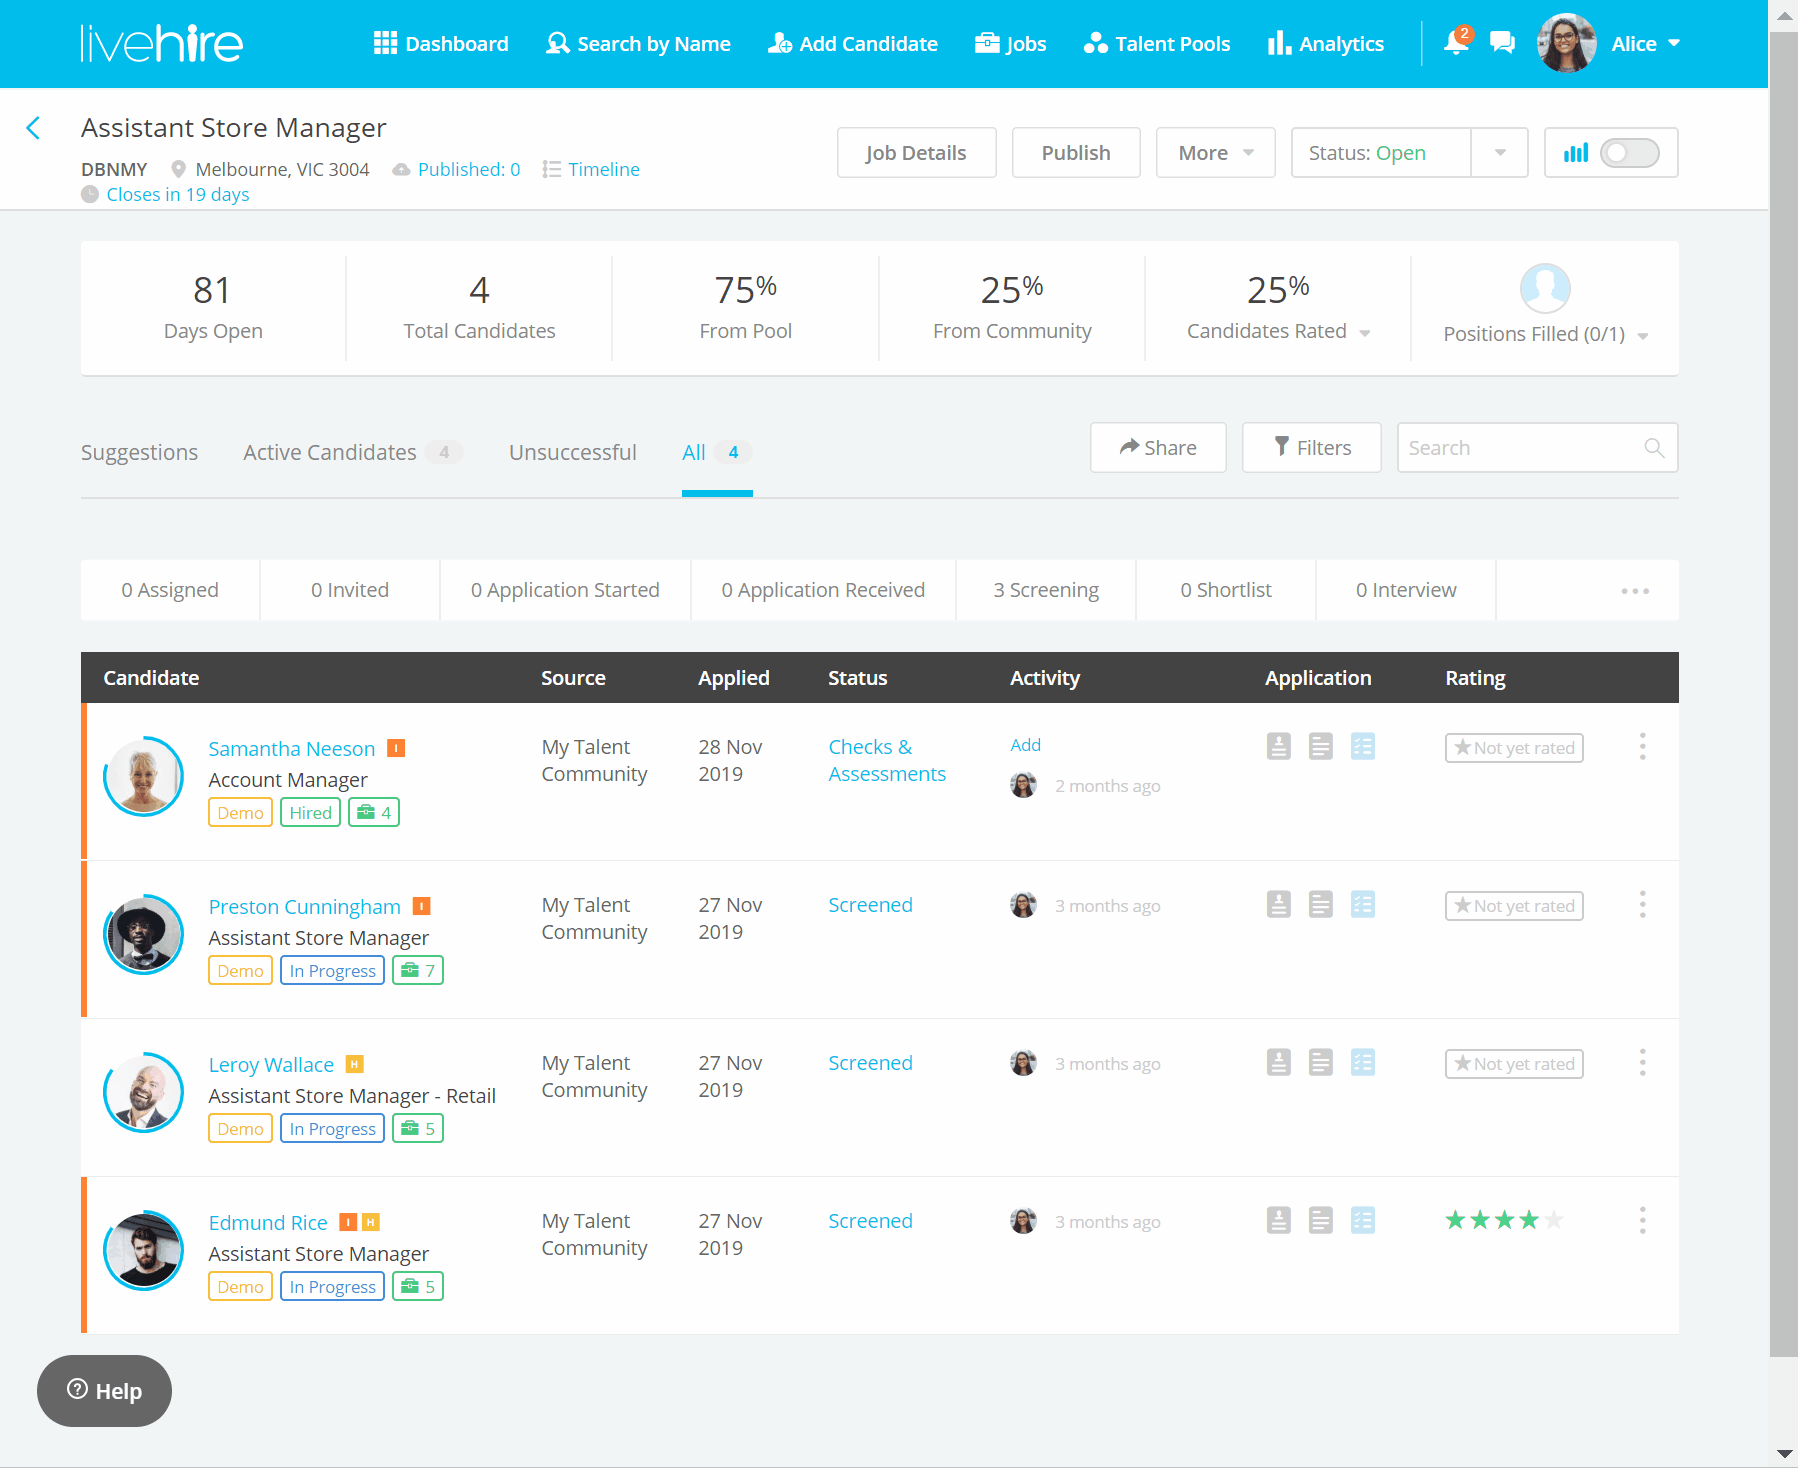Click the Share button
This screenshot has width=1798, height=1468.
[x=1158, y=448]
